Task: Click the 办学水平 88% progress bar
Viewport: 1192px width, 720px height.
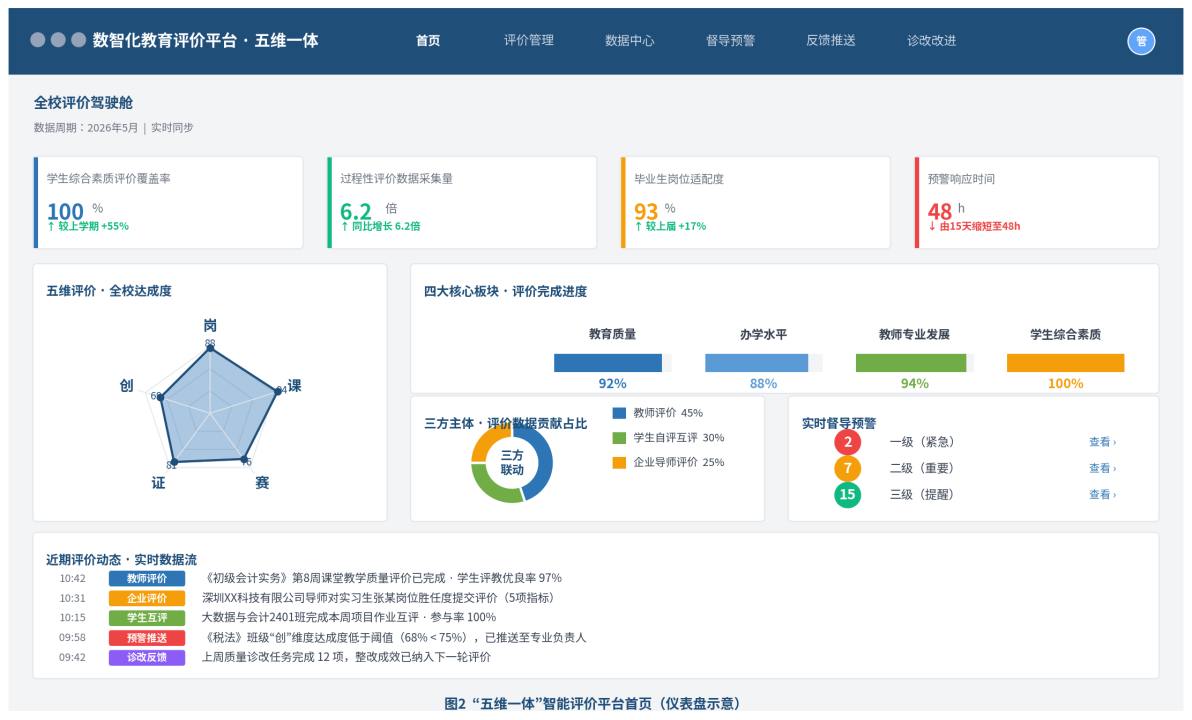Action: coord(763,363)
